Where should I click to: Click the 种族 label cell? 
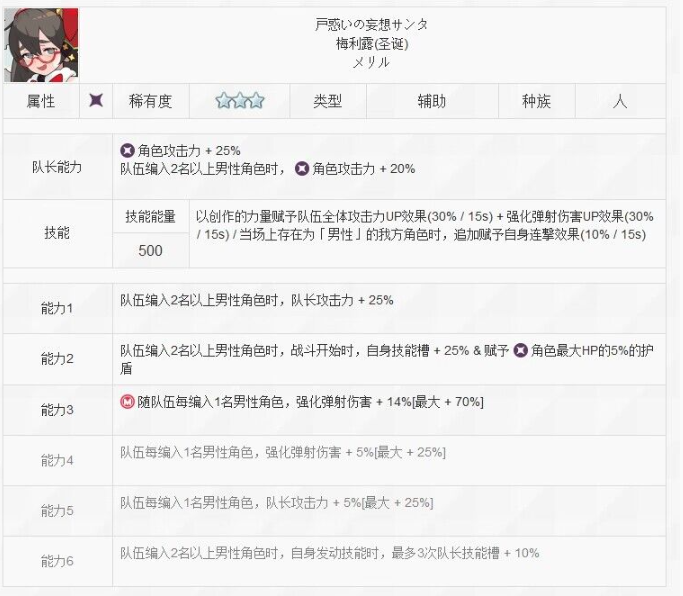535,101
